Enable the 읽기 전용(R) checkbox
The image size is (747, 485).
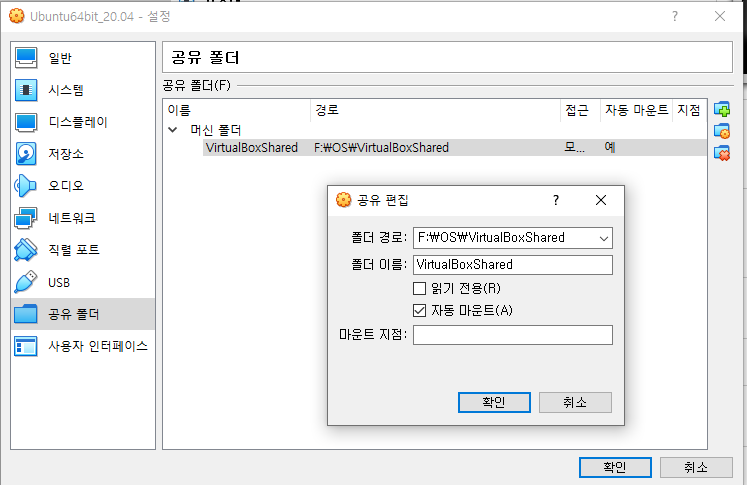click(x=419, y=288)
